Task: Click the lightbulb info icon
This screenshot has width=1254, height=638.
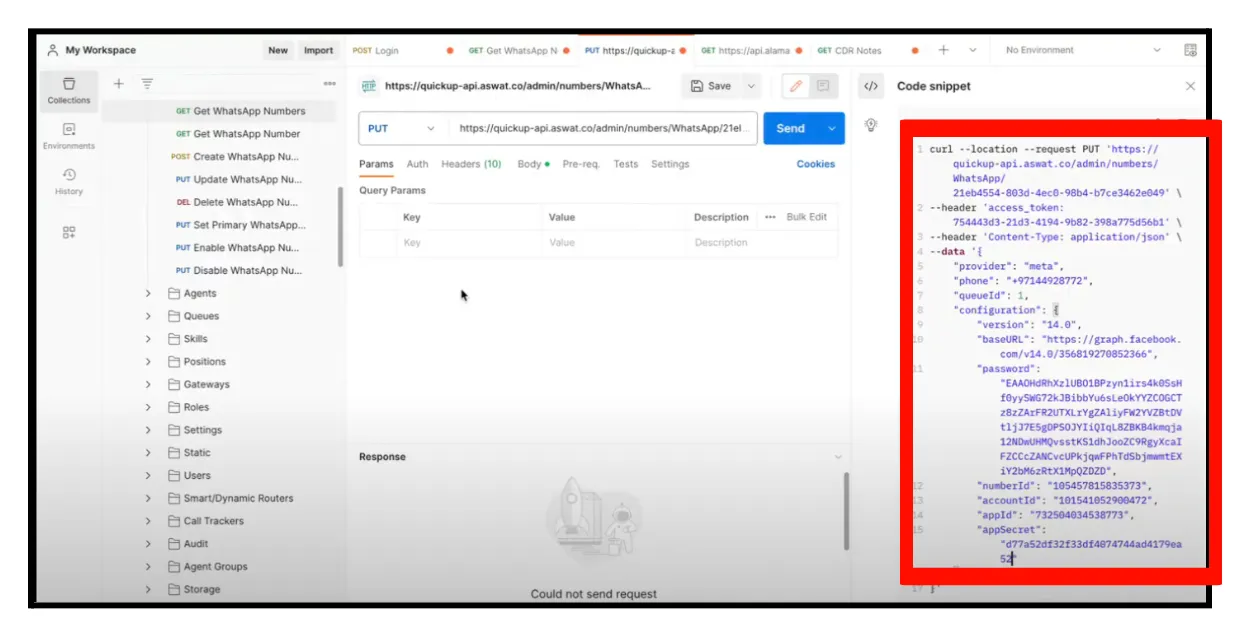Action: (x=871, y=125)
